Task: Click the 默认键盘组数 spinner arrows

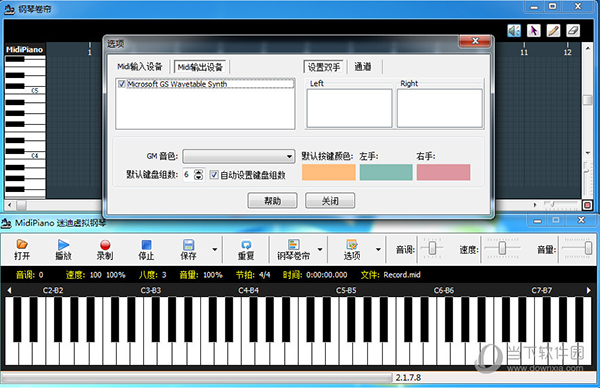Action: 198,175
